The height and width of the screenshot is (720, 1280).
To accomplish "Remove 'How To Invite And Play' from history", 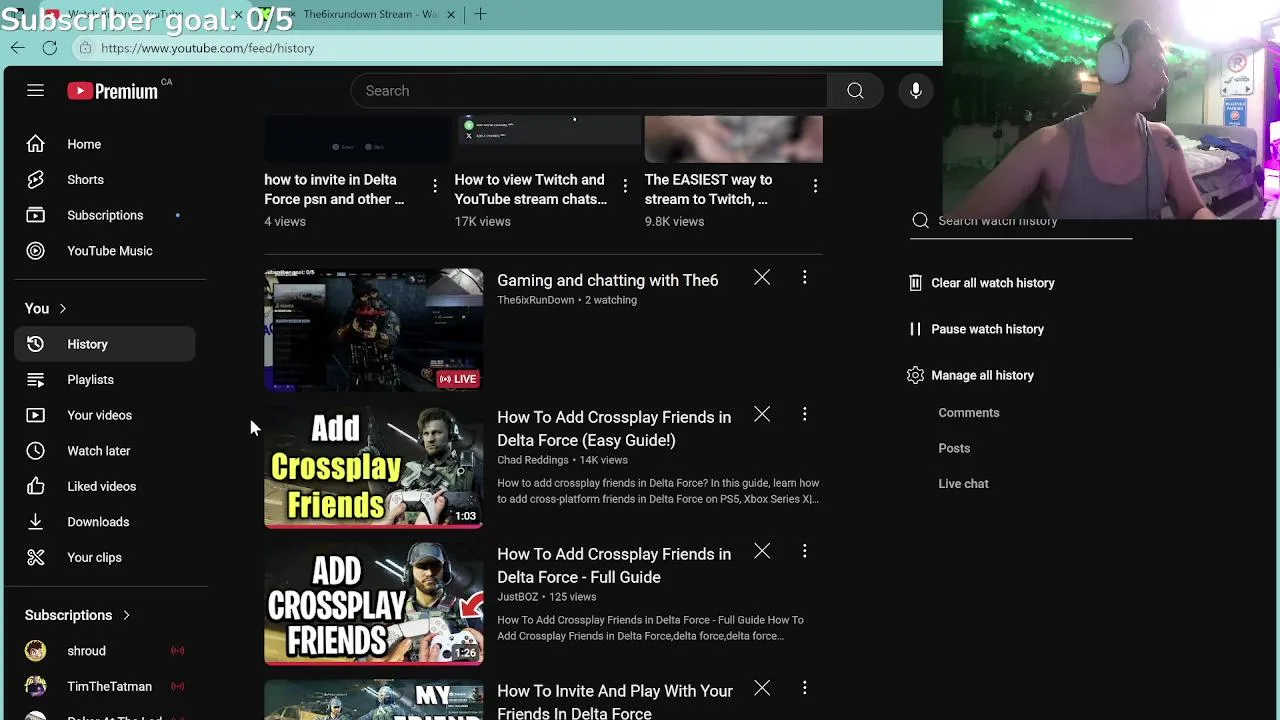I will point(762,688).
